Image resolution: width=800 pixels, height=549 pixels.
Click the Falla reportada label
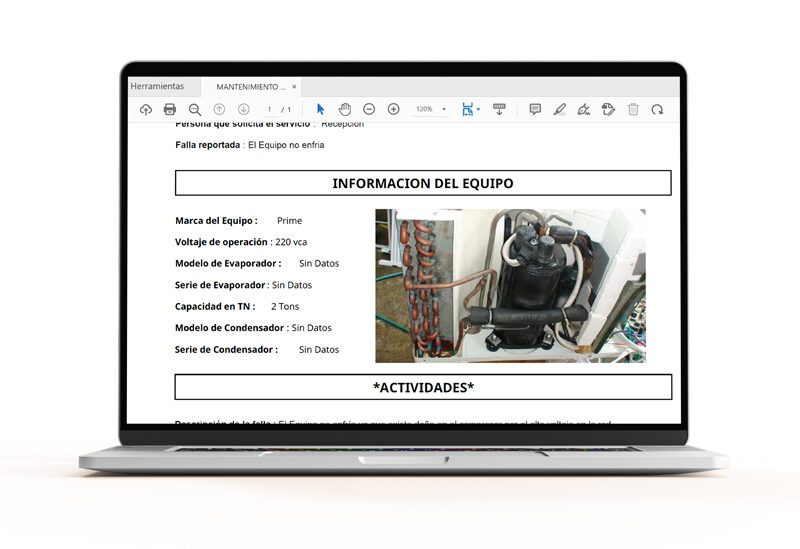(x=208, y=145)
